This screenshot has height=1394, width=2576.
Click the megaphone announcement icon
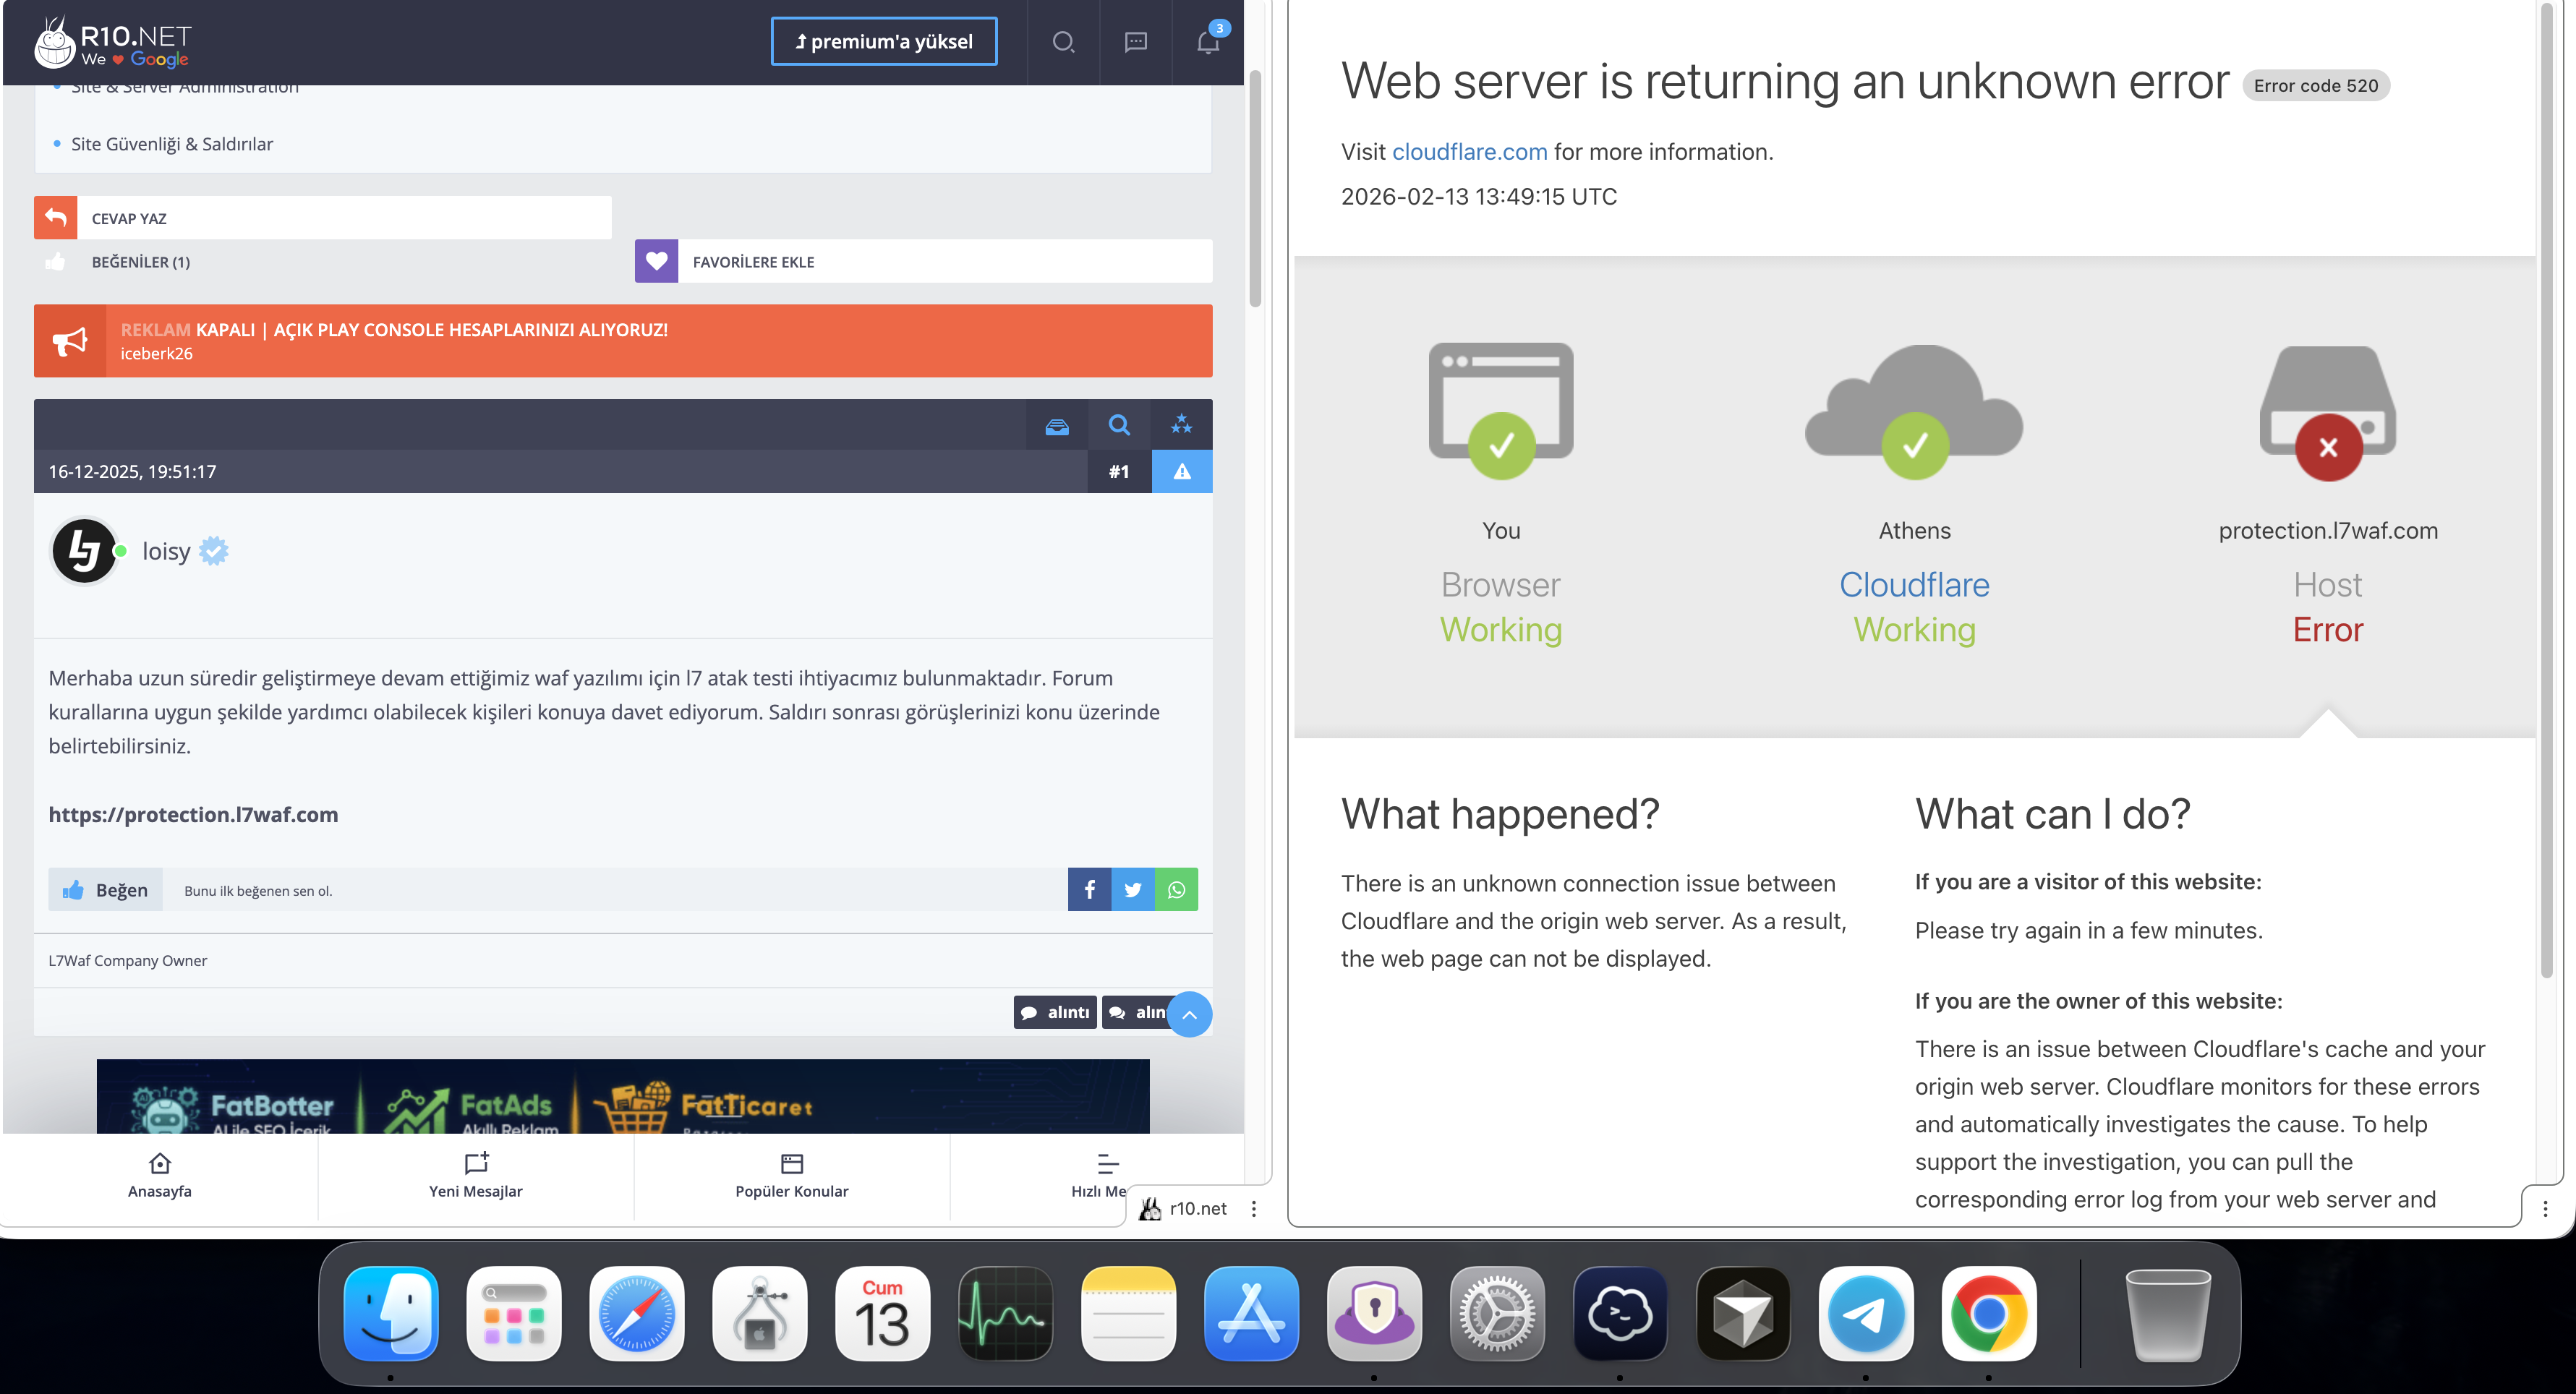coord(70,341)
